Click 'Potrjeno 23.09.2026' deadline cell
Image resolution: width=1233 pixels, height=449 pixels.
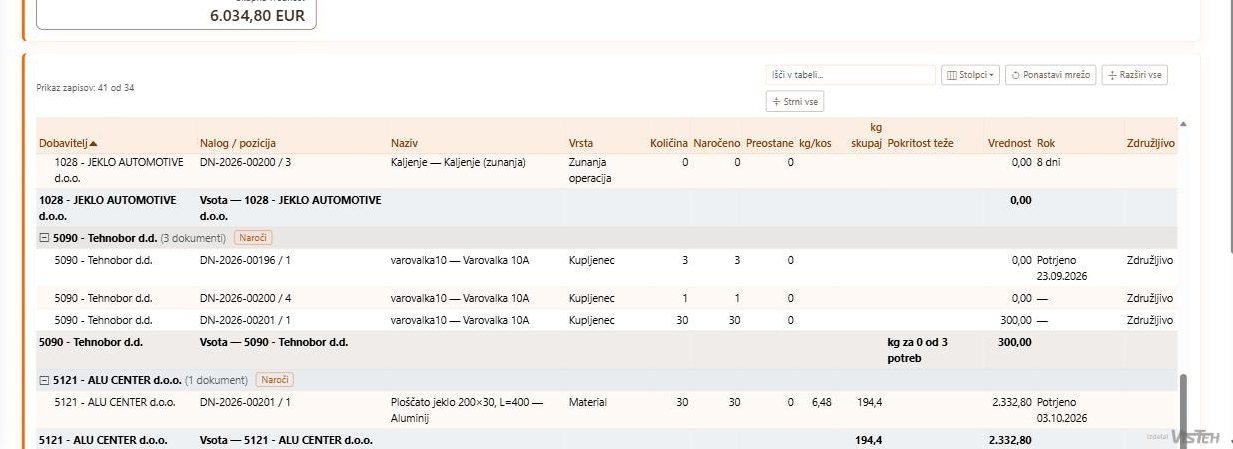point(1063,268)
